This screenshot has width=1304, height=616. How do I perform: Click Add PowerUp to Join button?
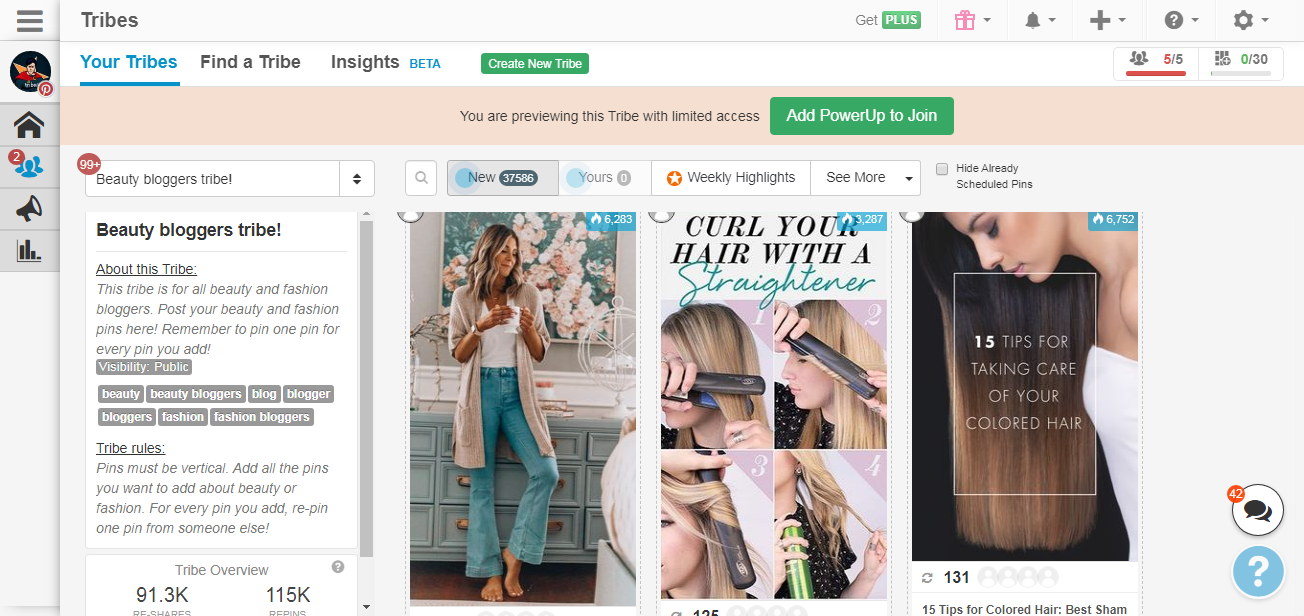click(x=861, y=116)
